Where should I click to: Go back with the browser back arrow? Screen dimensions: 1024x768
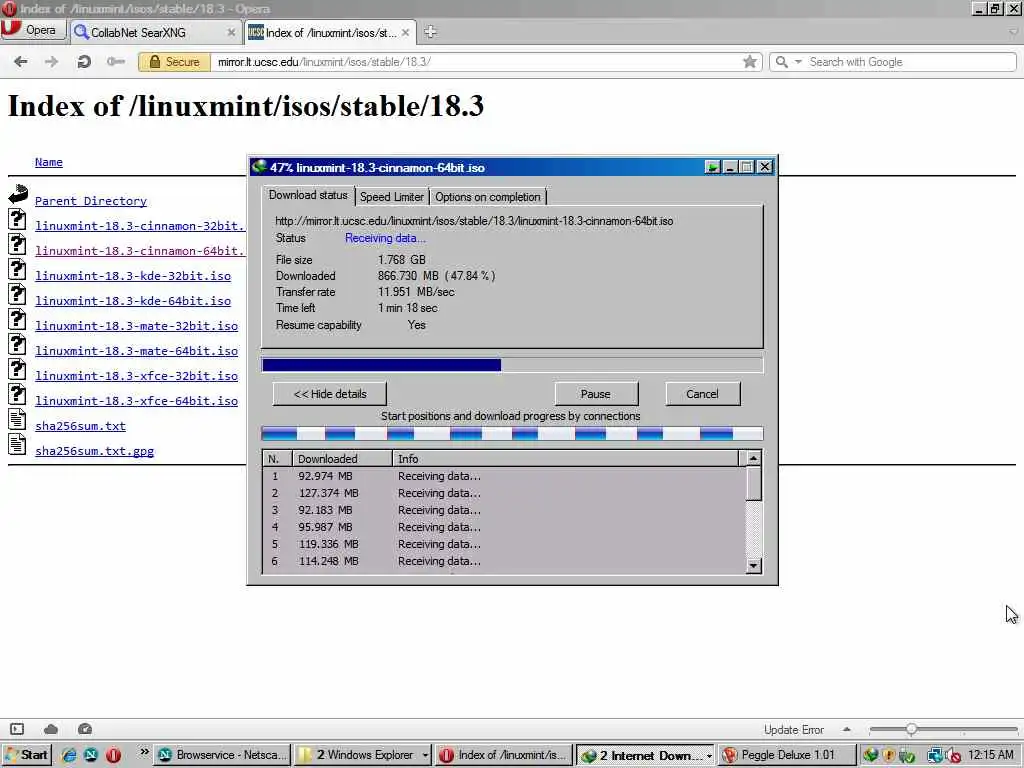(21, 62)
